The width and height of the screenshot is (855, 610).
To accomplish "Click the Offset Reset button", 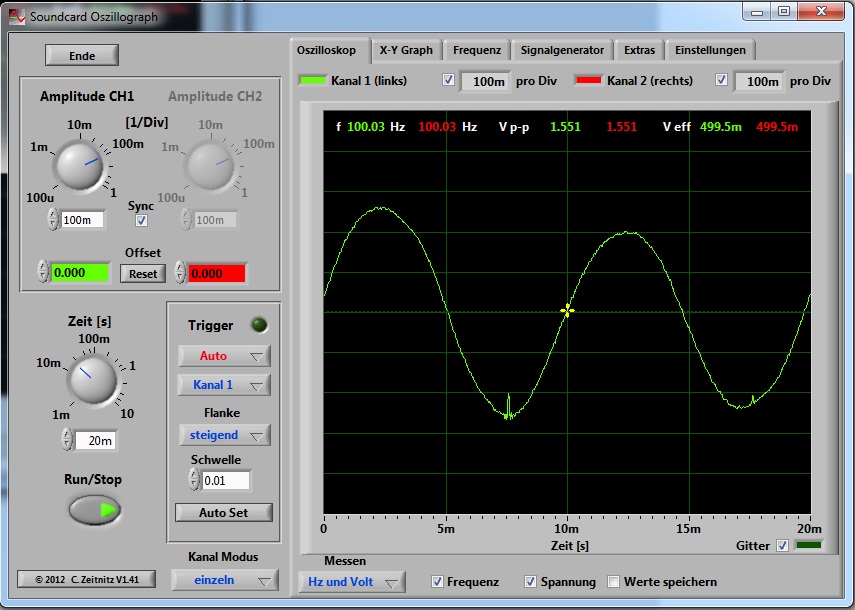I will 143,274.
